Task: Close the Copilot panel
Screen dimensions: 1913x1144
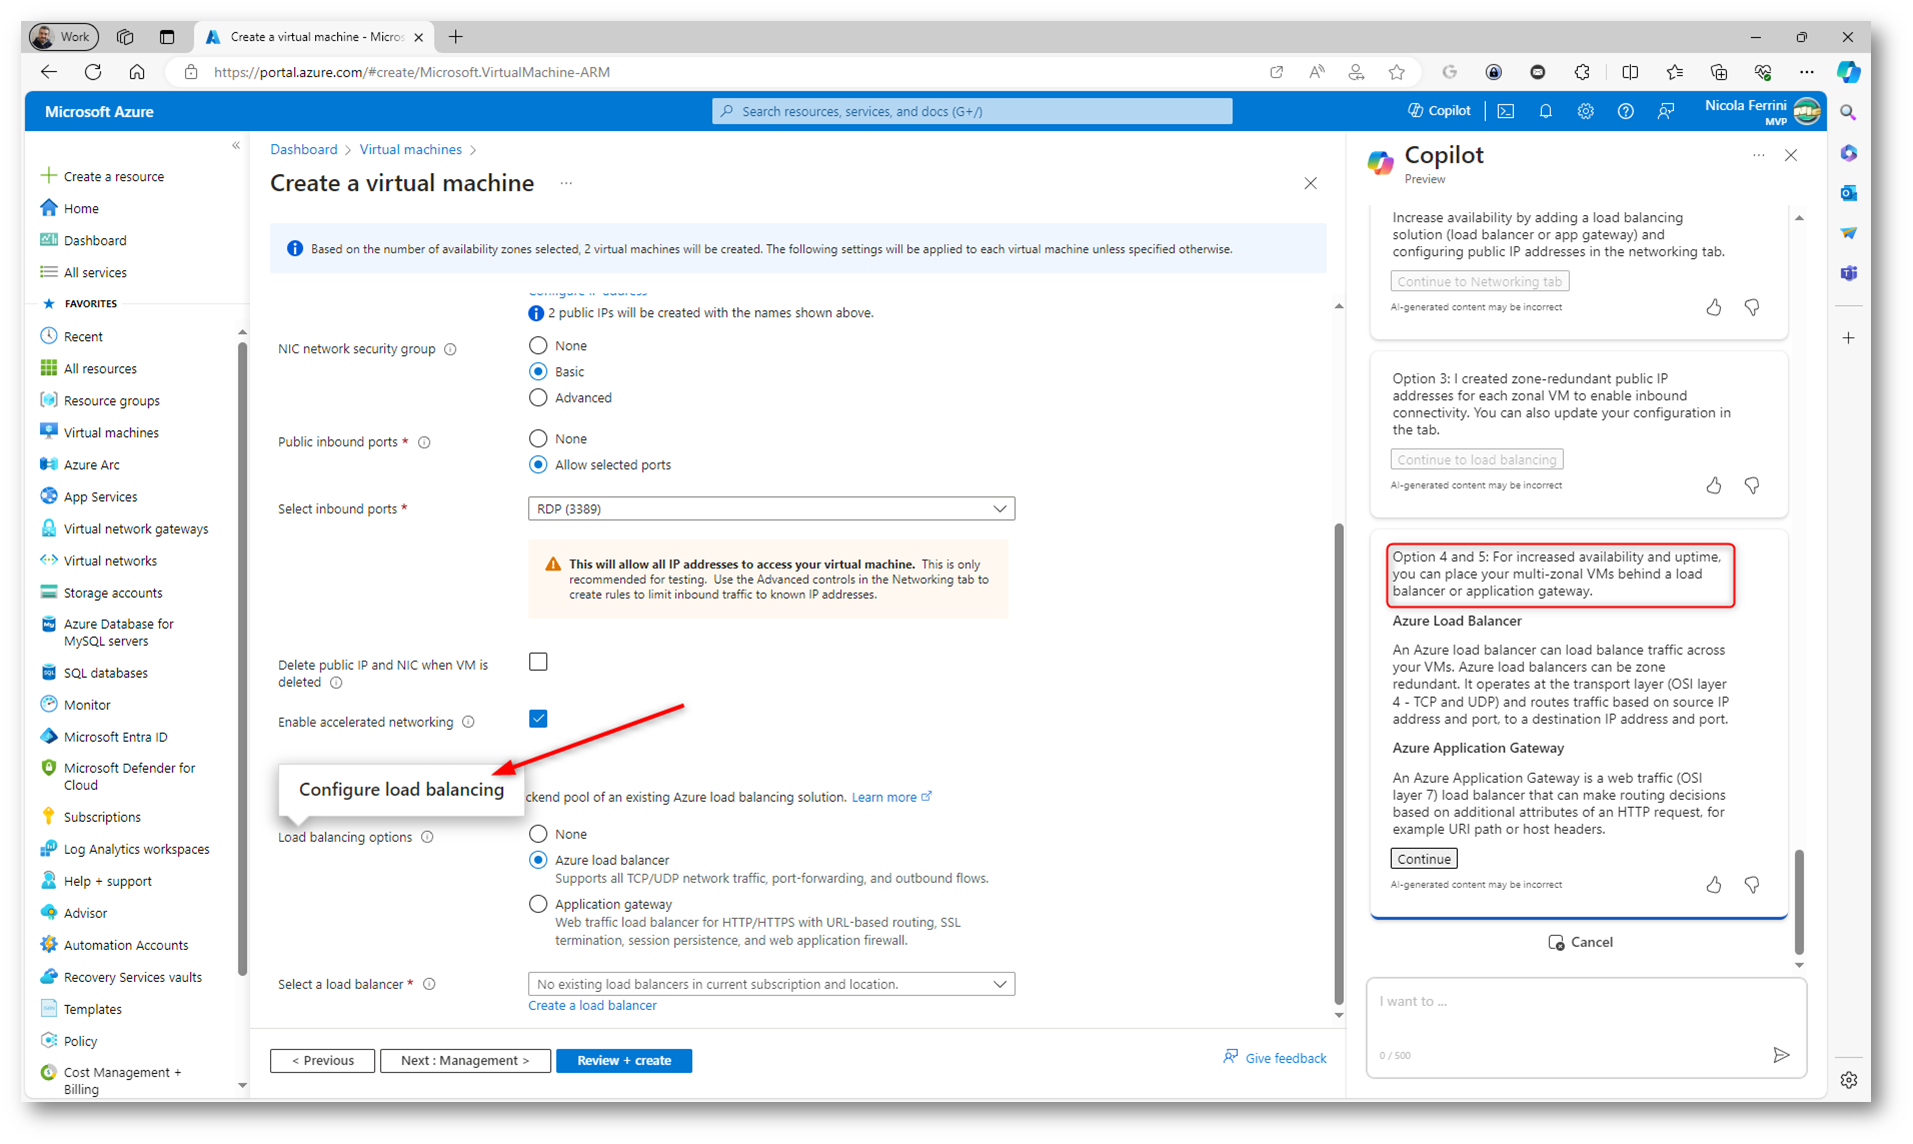Action: tap(1790, 155)
